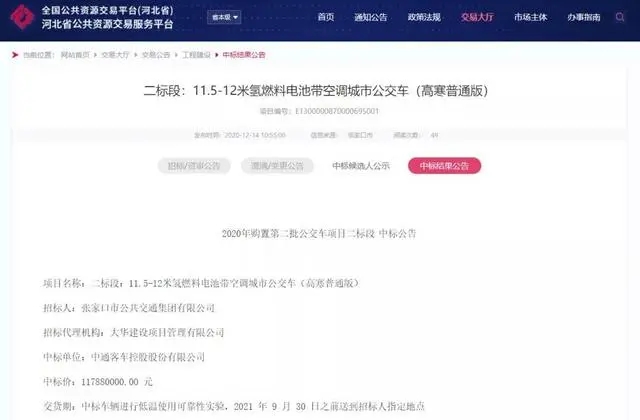The height and width of the screenshot is (420, 640).
Task: Click the 交易大厅 breadcrumb link
Action: click(x=115, y=55)
